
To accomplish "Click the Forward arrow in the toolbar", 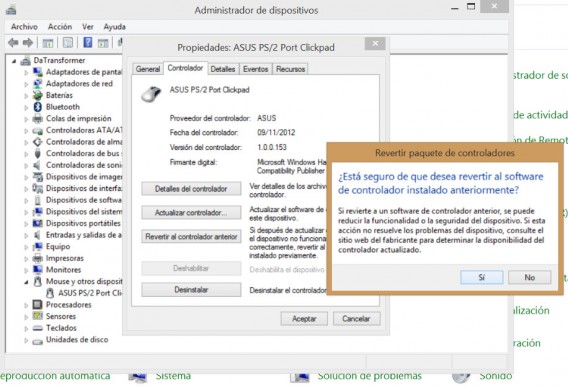I will point(28,43).
